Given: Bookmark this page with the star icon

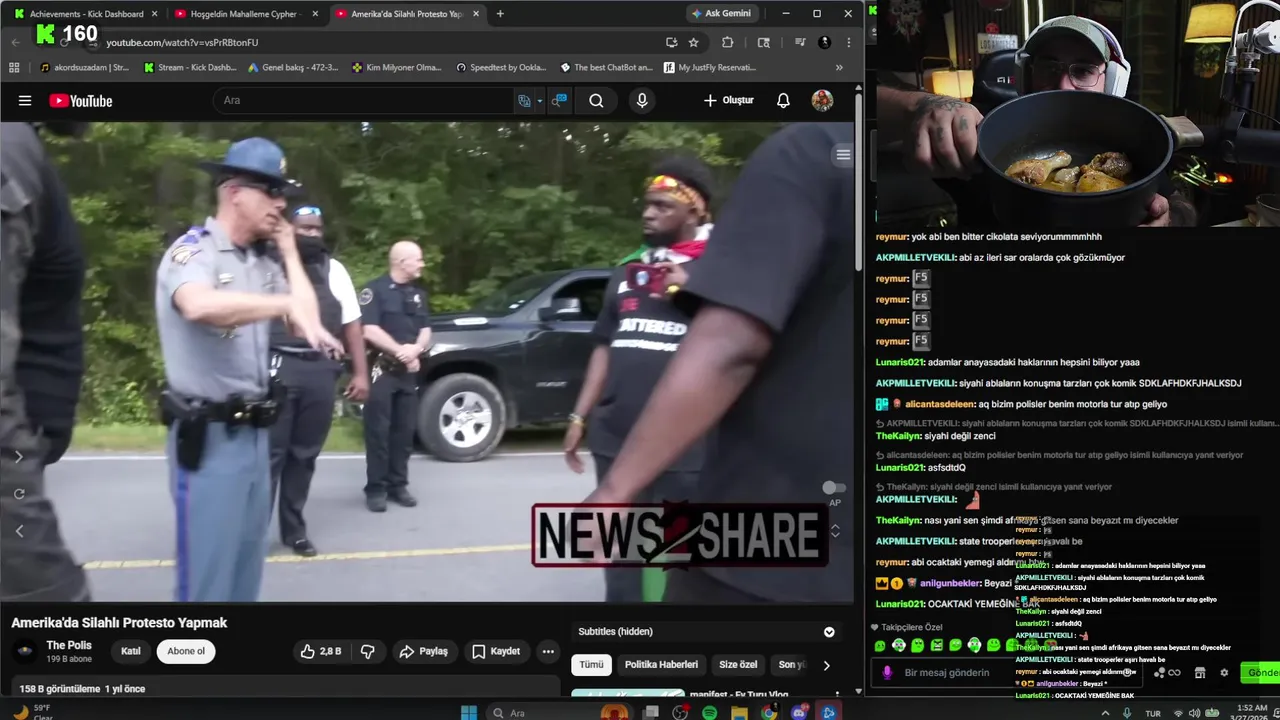Looking at the screenshot, I should (x=693, y=42).
